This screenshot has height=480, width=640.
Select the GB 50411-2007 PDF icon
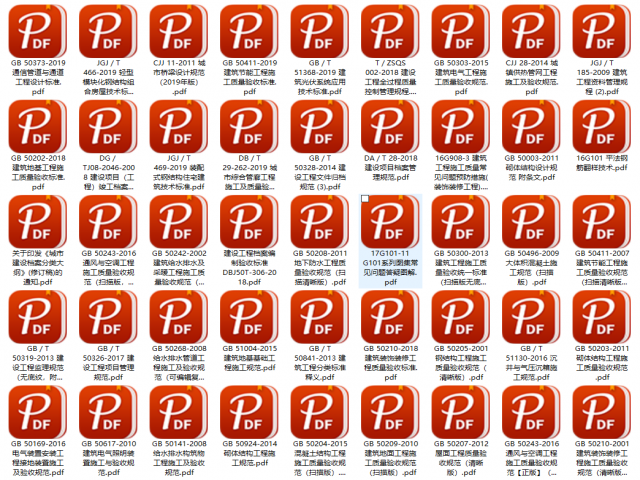coord(602,222)
